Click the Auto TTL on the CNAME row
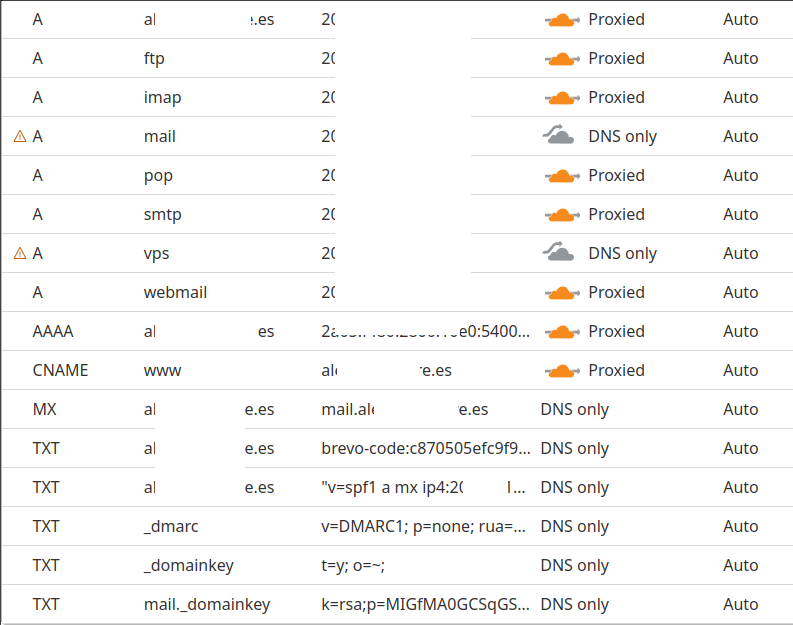 (x=740, y=371)
